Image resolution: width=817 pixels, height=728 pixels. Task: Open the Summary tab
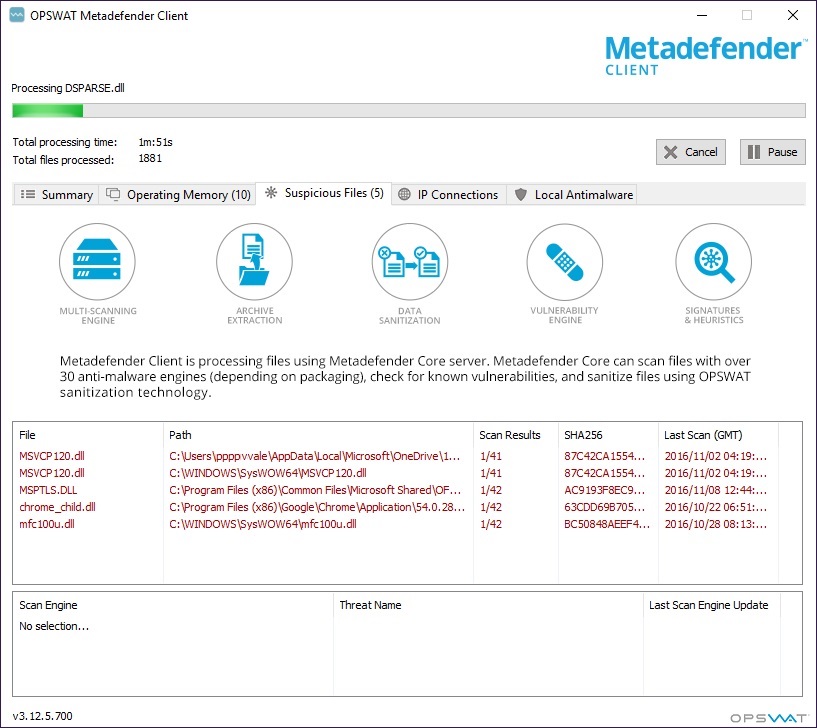pos(56,194)
